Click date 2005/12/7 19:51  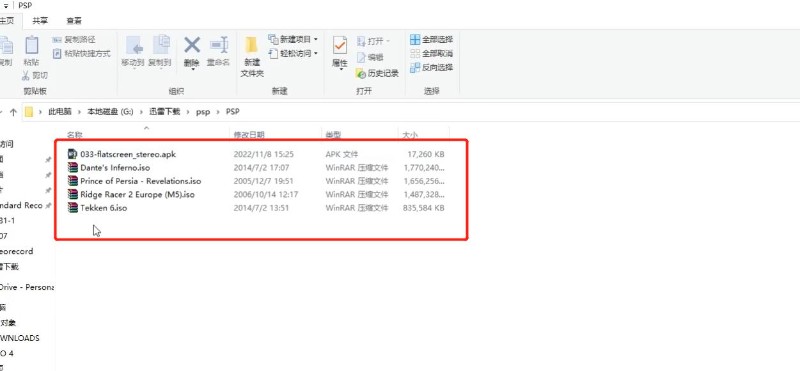tap(264, 181)
